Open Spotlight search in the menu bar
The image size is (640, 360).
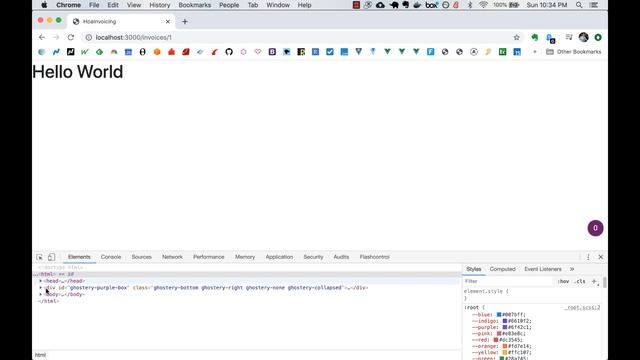pos(579,5)
